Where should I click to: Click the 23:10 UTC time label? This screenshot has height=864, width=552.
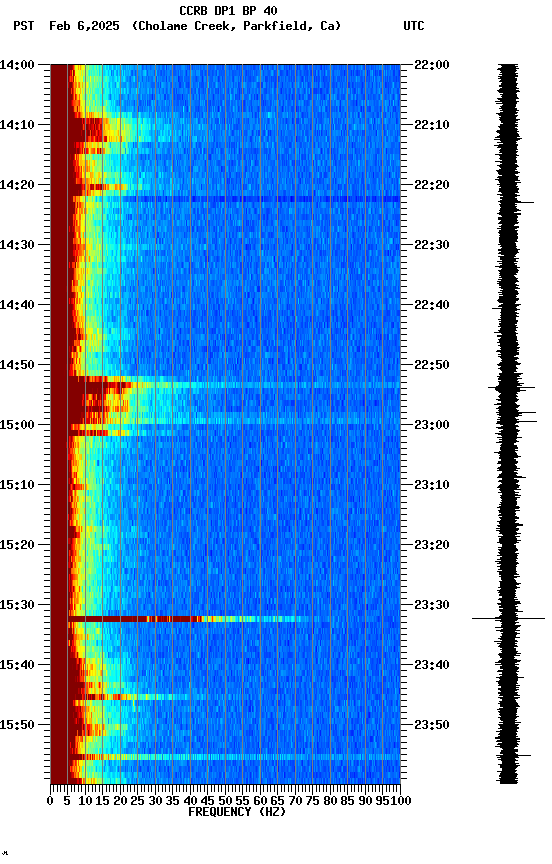pos(432,485)
